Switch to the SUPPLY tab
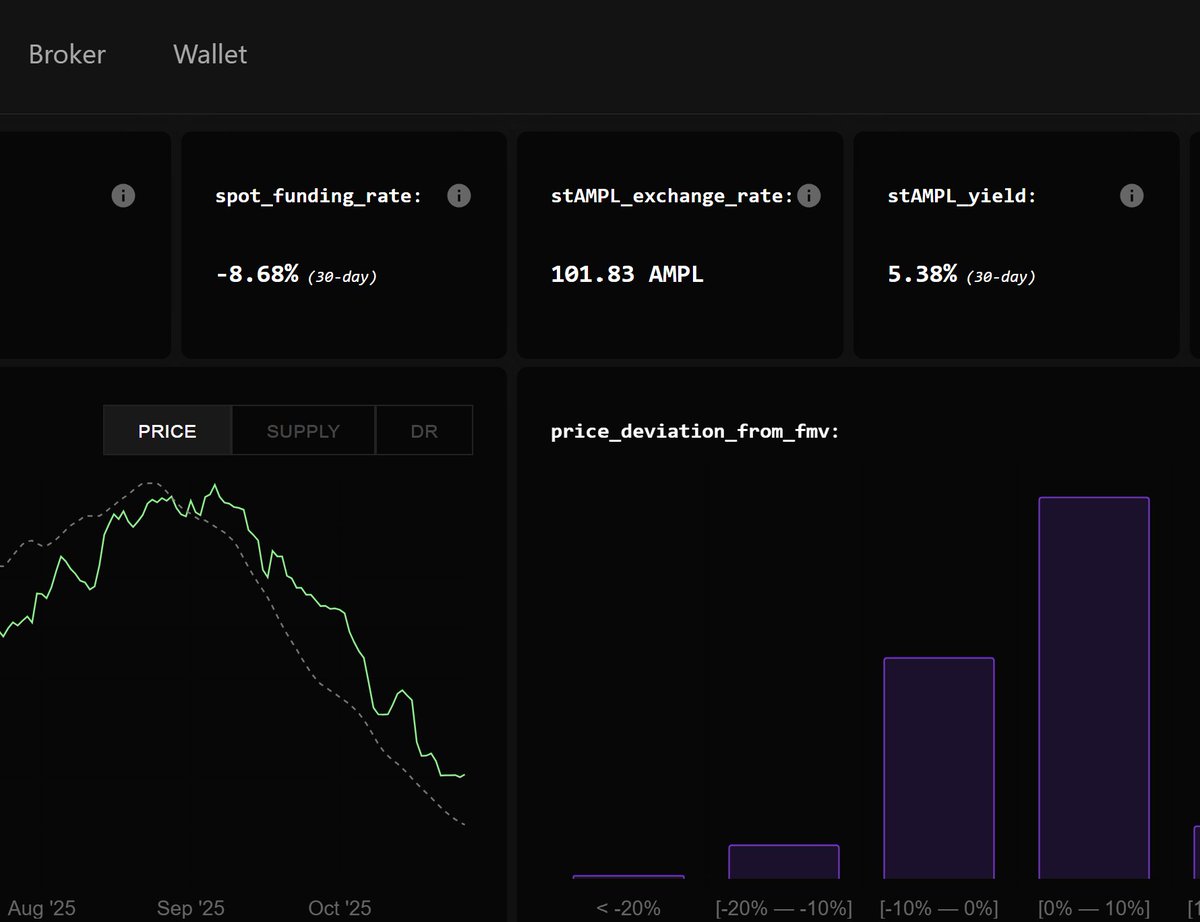This screenshot has width=1200, height=922. pos(303,430)
